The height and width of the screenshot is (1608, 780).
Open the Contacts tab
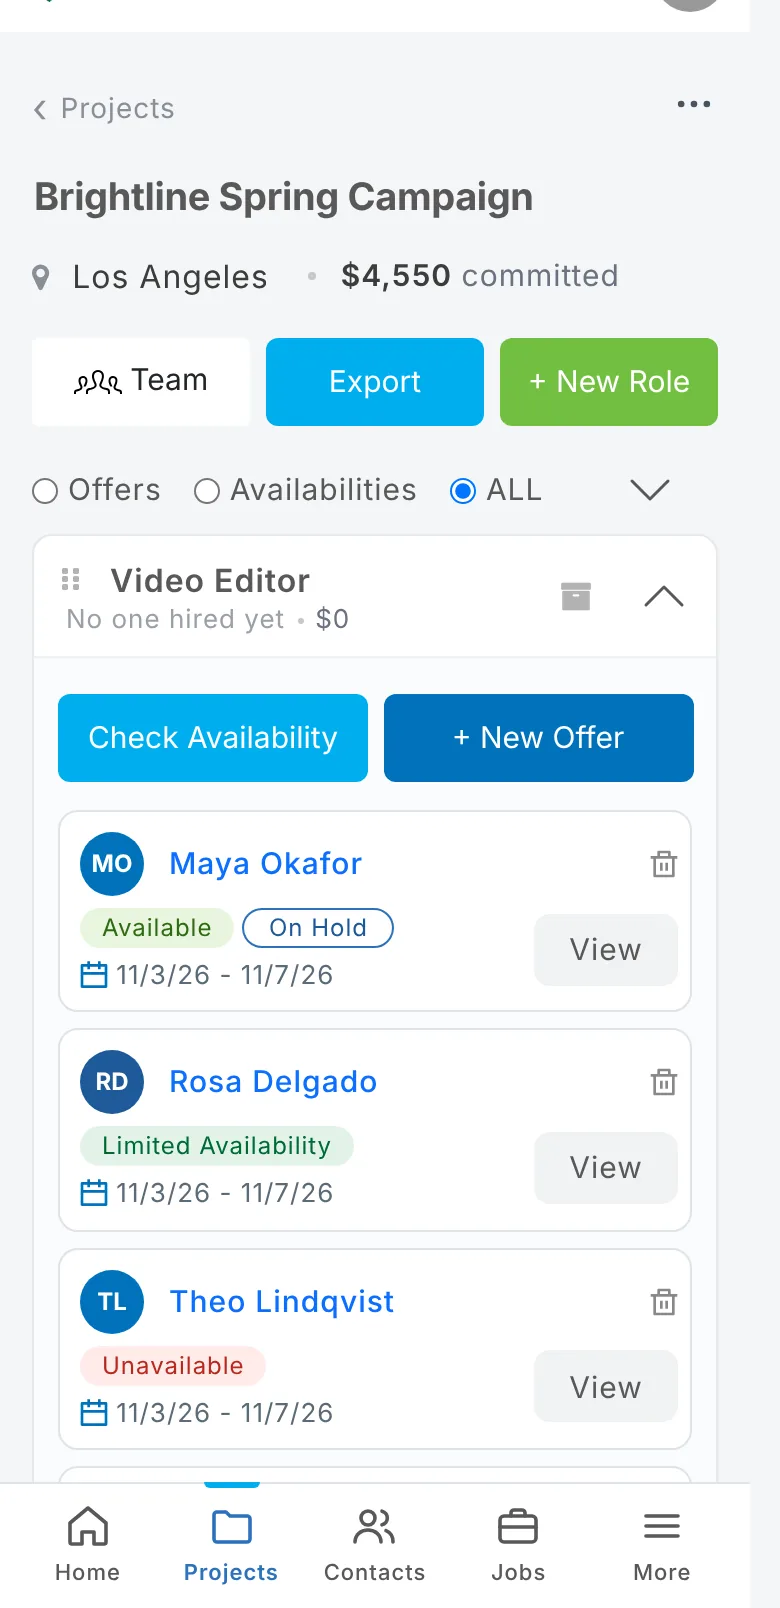coord(375,1544)
